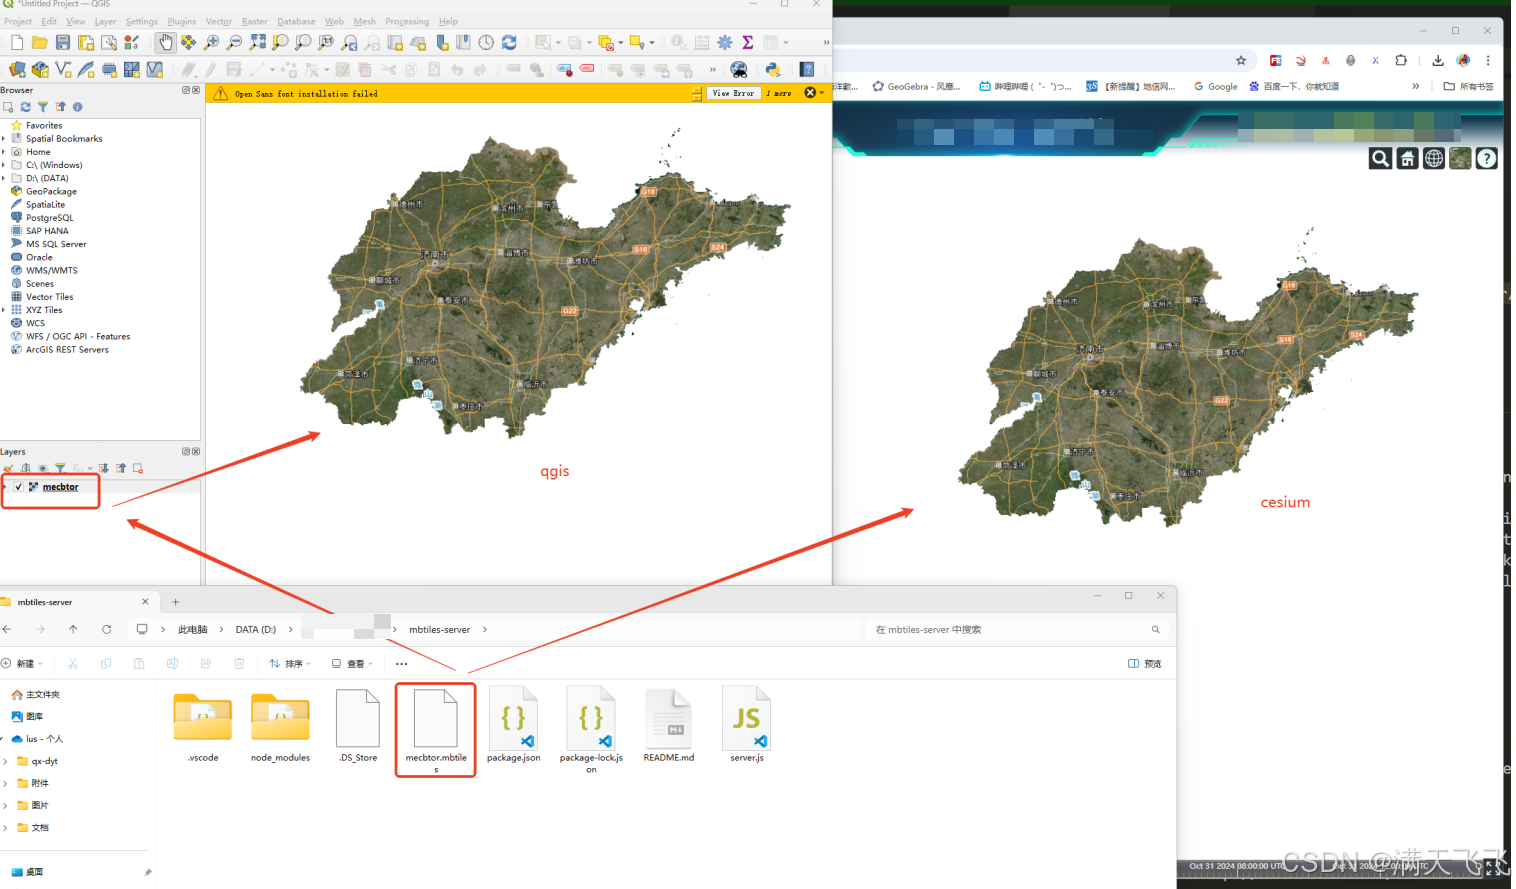Open Chrome extensions puzzle icon
Viewport: 1516px width, 889px height.
click(1401, 60)
